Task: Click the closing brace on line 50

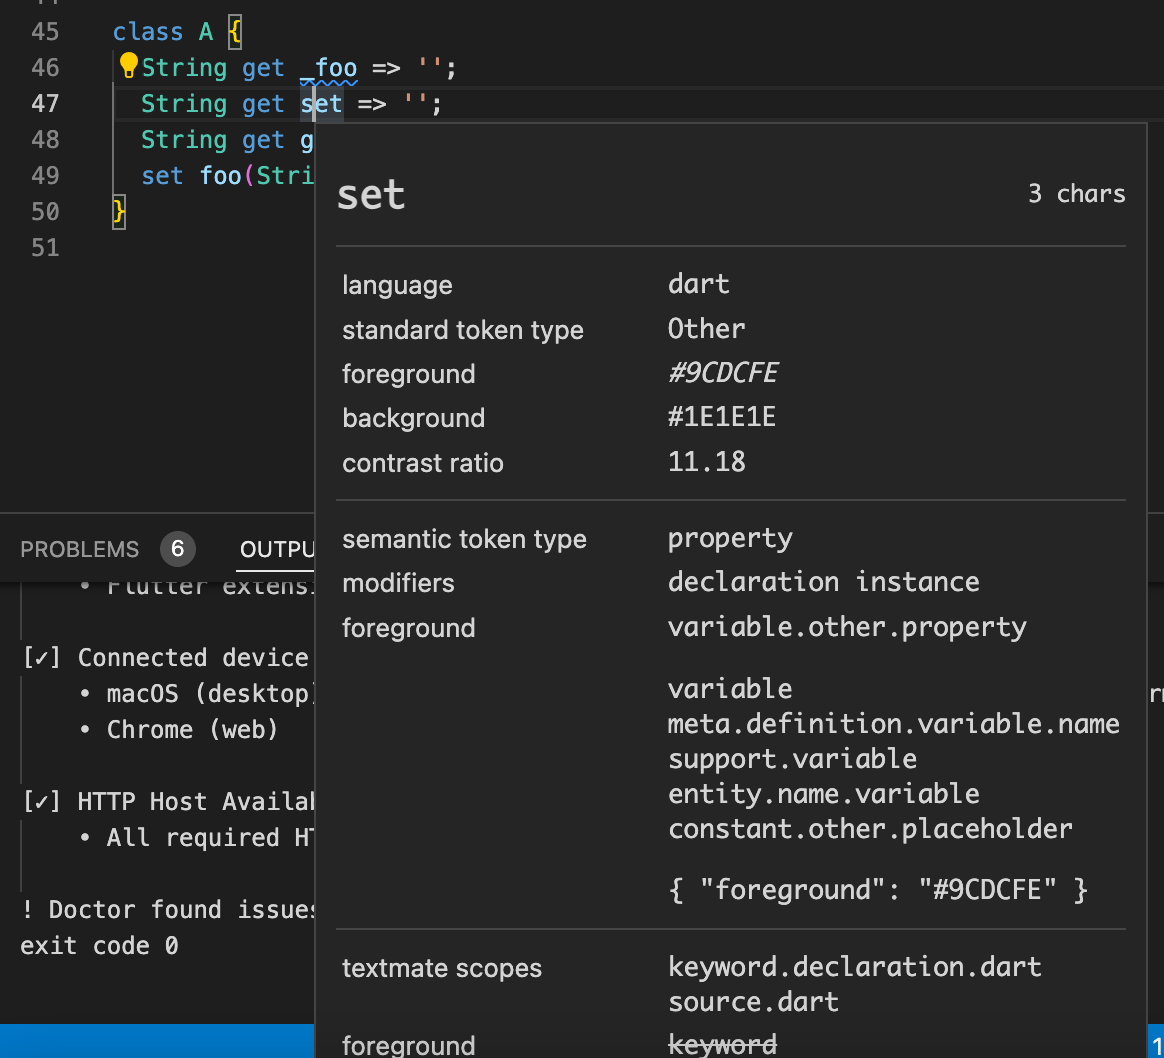Action: [119, 212]
